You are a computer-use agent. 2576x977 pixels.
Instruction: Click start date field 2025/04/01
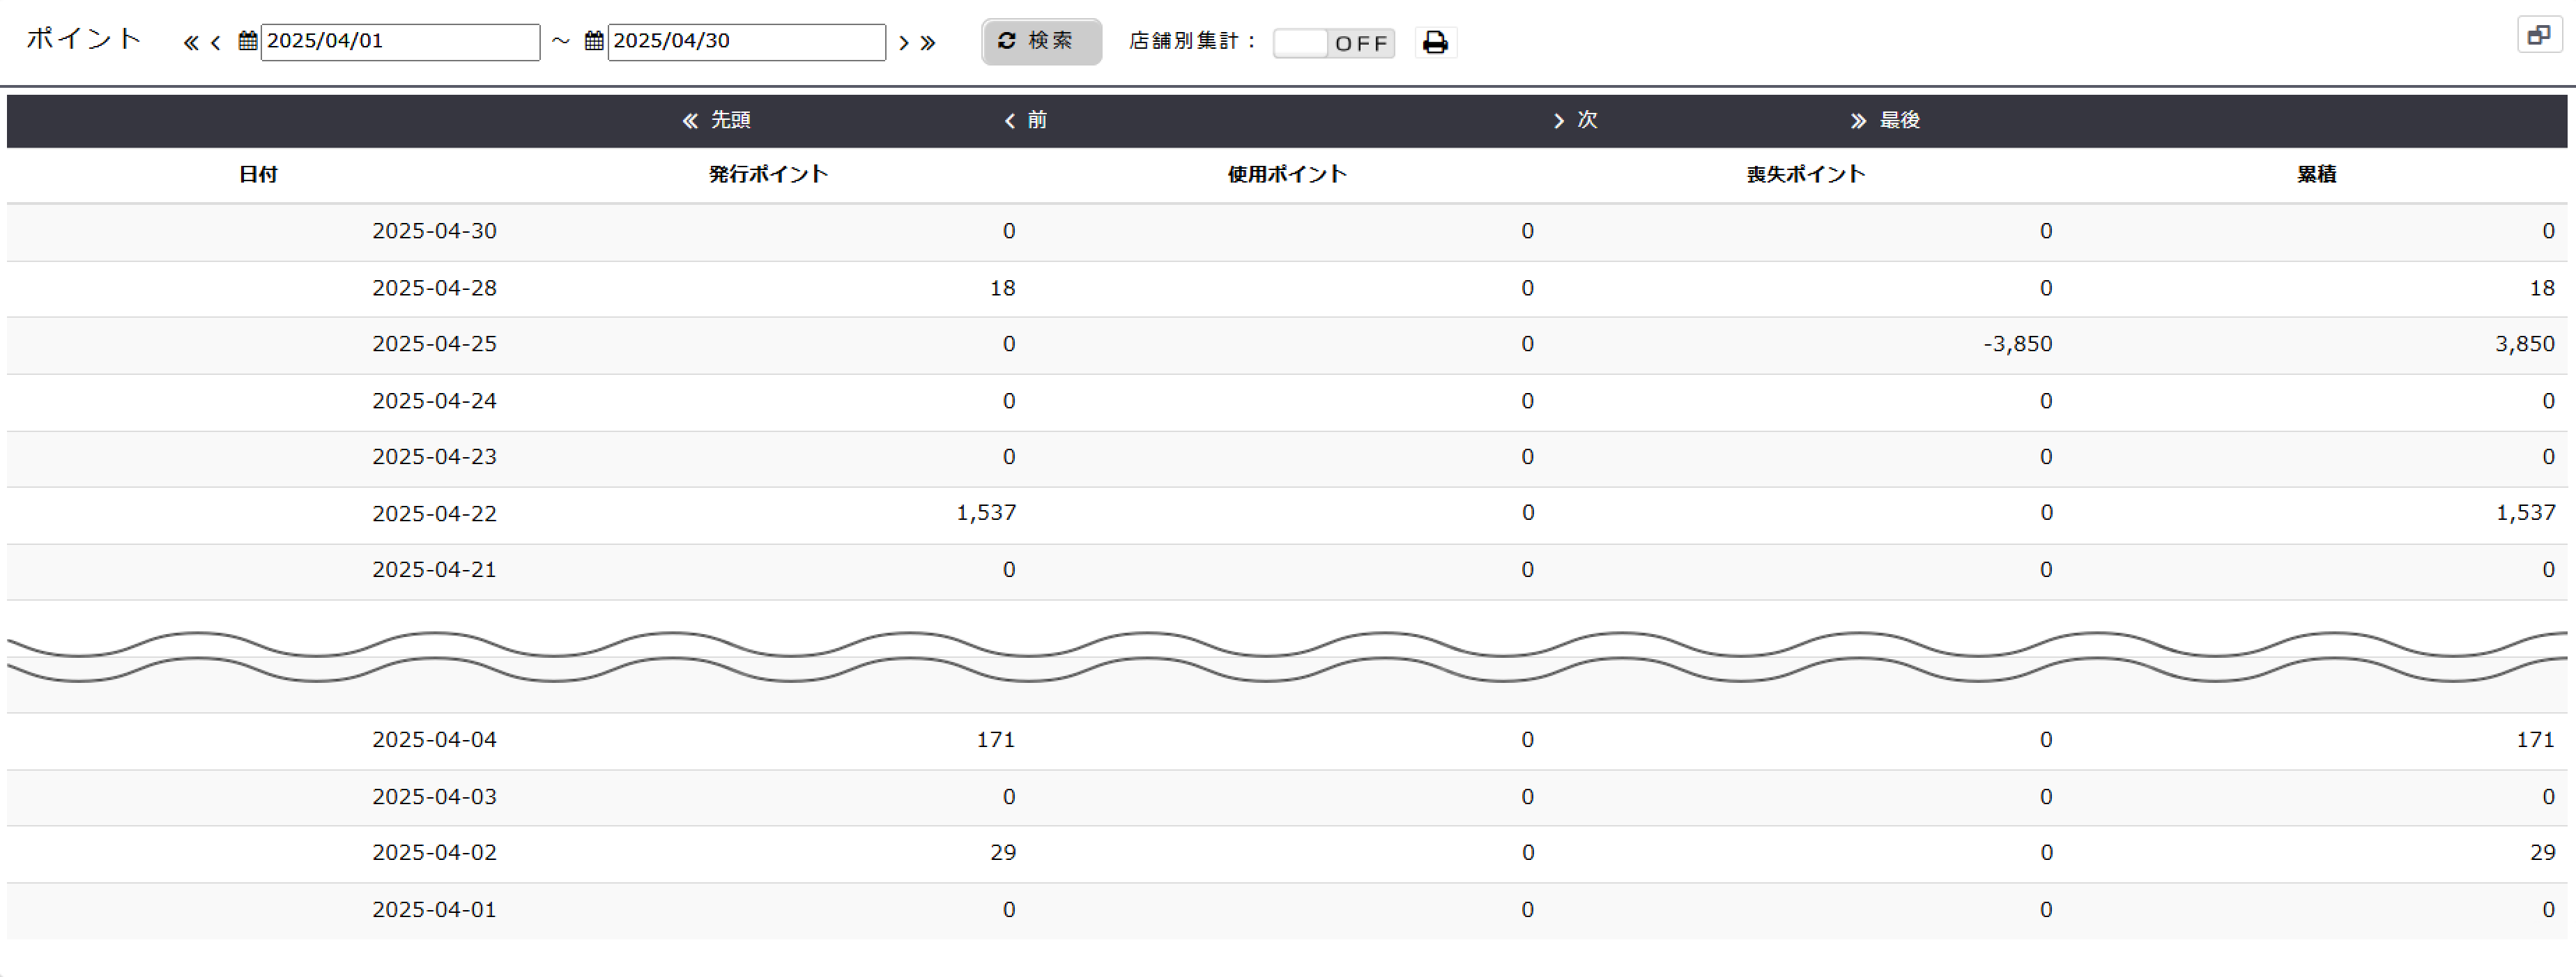click(400, 42)
